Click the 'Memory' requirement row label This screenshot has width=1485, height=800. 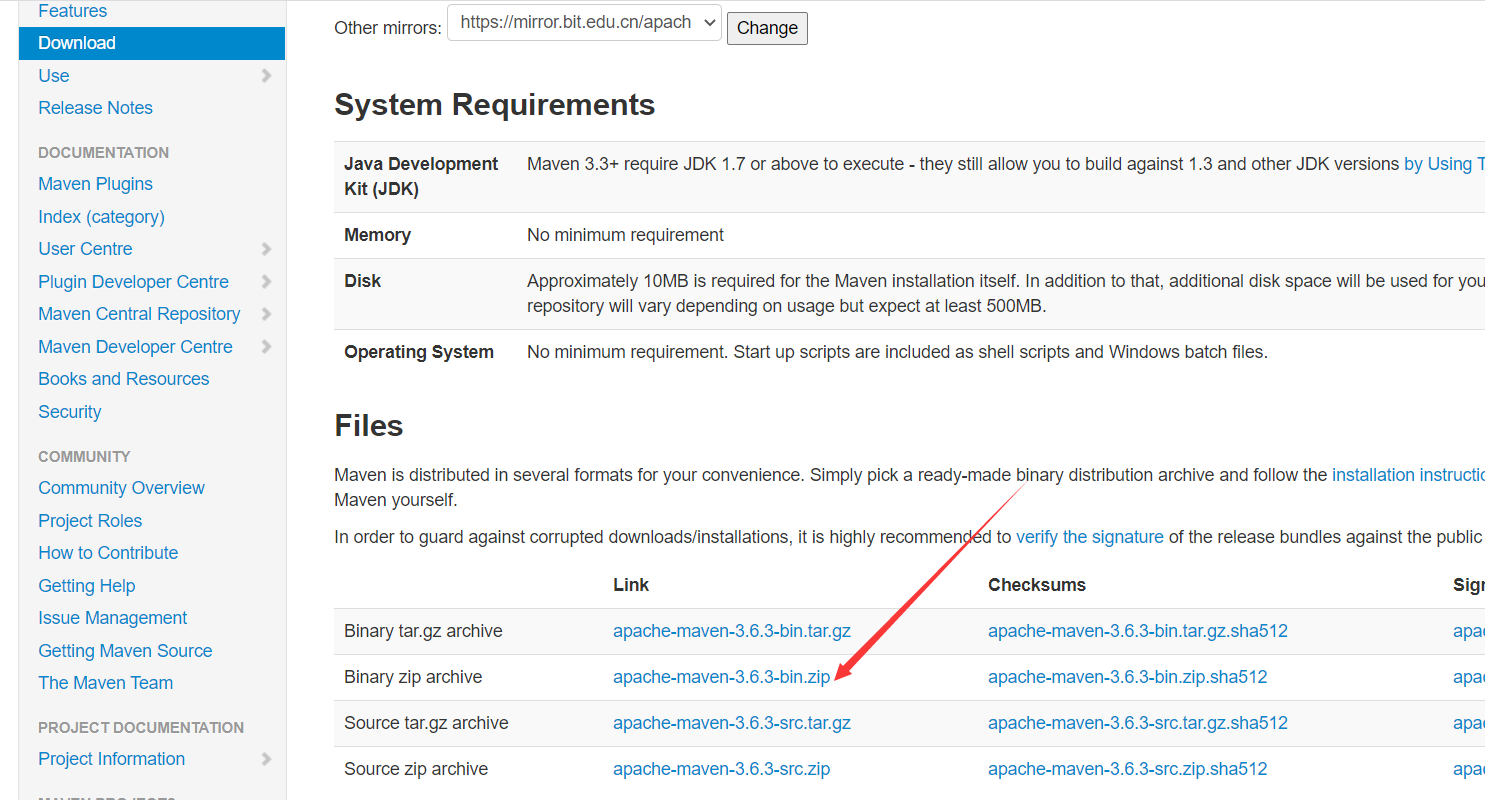click(377, 235)
